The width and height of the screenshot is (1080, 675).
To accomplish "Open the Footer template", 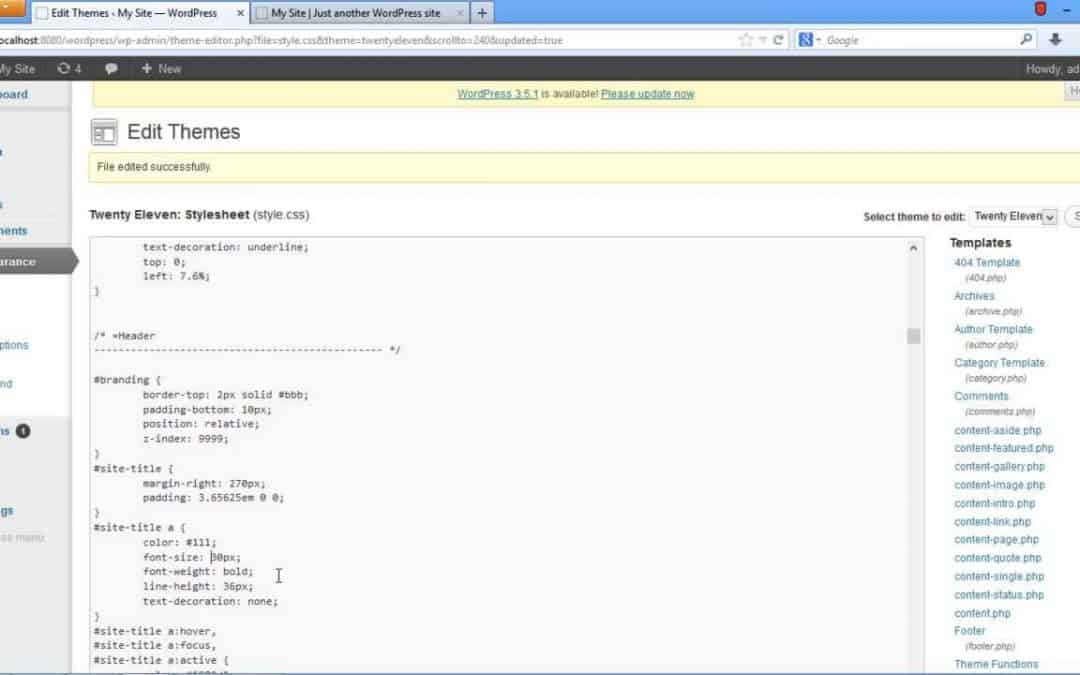I will click(969, 631).
